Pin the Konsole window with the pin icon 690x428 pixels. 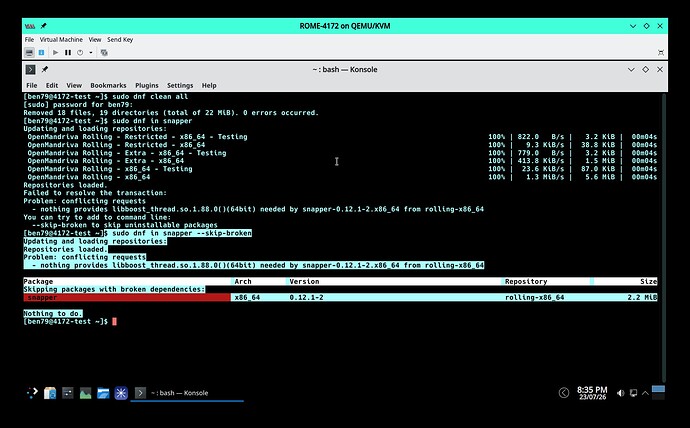click(x=44, y=70)
